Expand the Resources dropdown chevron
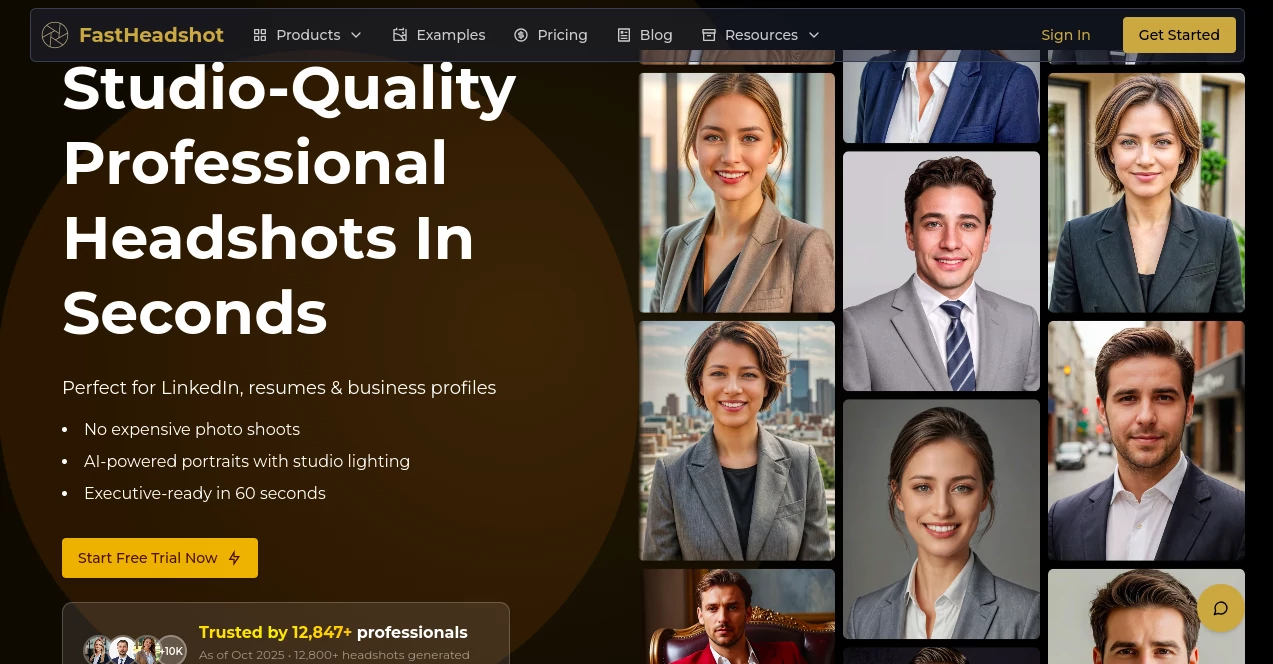 813,35
